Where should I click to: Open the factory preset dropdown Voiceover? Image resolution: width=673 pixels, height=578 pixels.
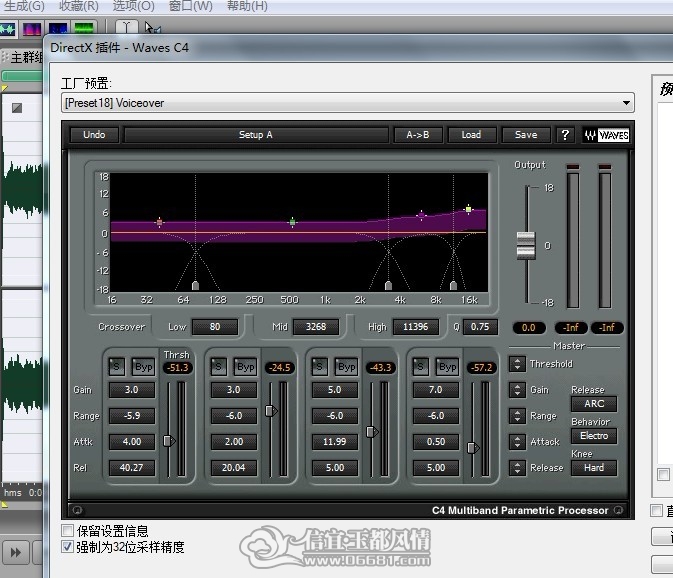(348, 103)
